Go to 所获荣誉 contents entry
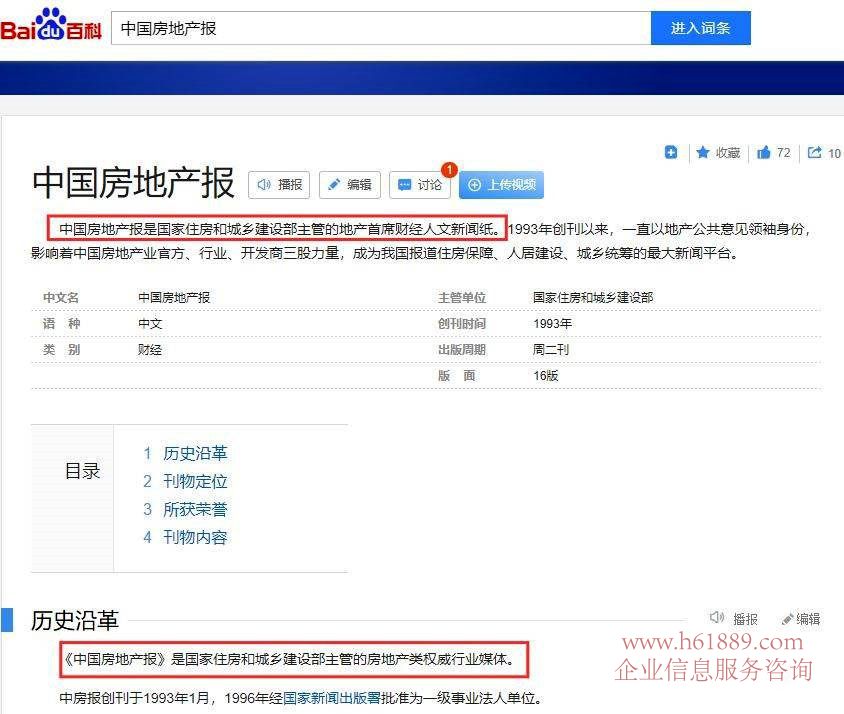The image size is (844, 714). coord(195,509)
